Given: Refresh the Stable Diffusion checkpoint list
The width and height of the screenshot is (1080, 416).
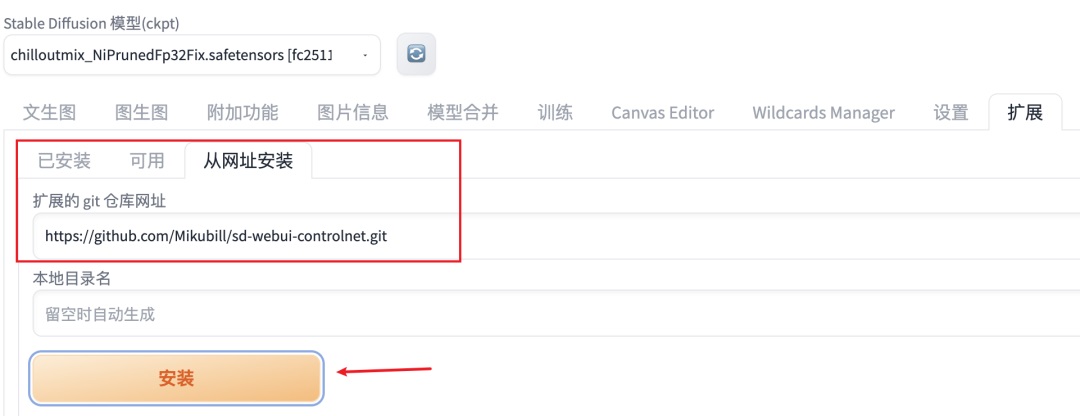Looking at the screenshot, I should [x=416, y=54].
